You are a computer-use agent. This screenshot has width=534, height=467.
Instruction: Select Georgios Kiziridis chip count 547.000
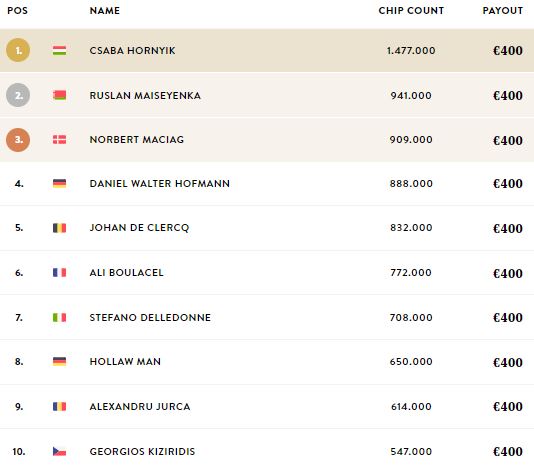411,451
